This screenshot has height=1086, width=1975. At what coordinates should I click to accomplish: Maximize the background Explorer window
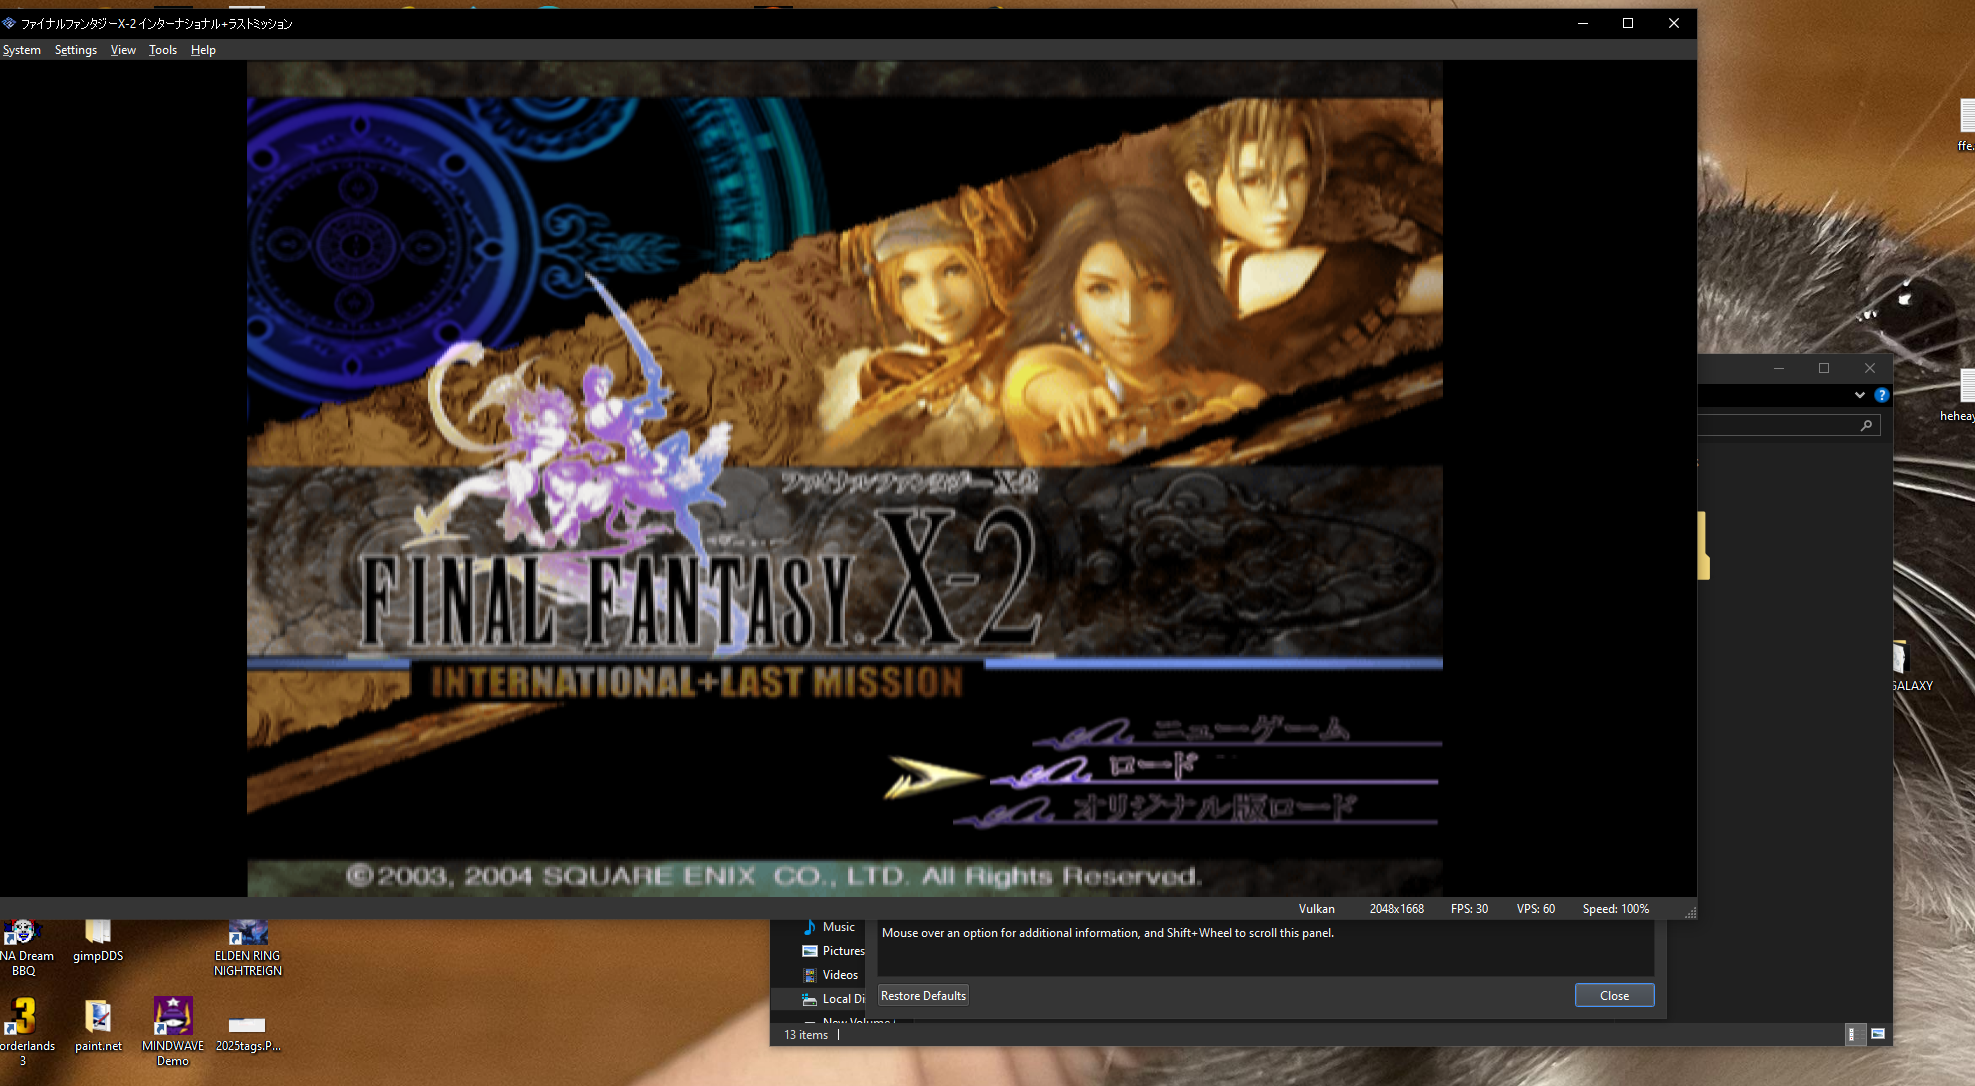[1824, 368]
